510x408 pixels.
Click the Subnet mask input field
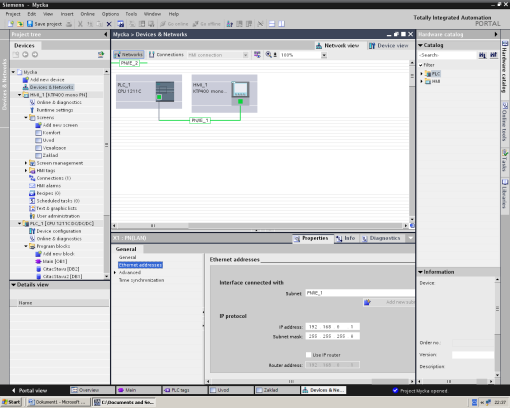tap(333, 336)
